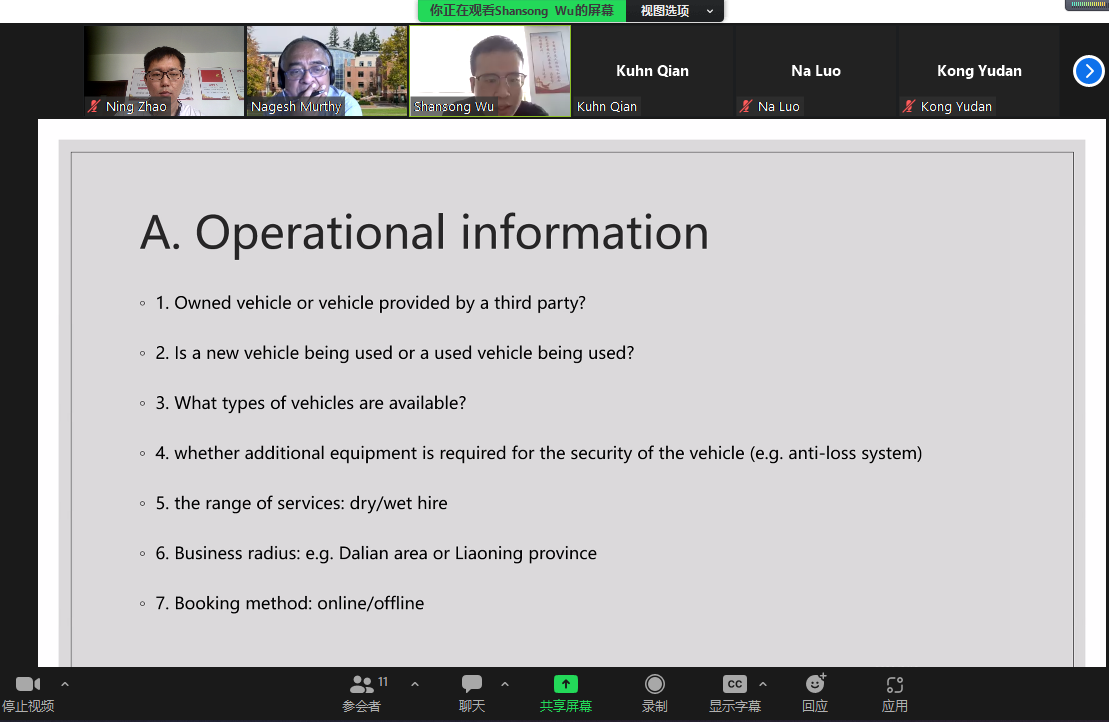Click '5. the range of services: dry/wet hire'
This screenshot has width=1109, height=722.
[x=301, y=503]
